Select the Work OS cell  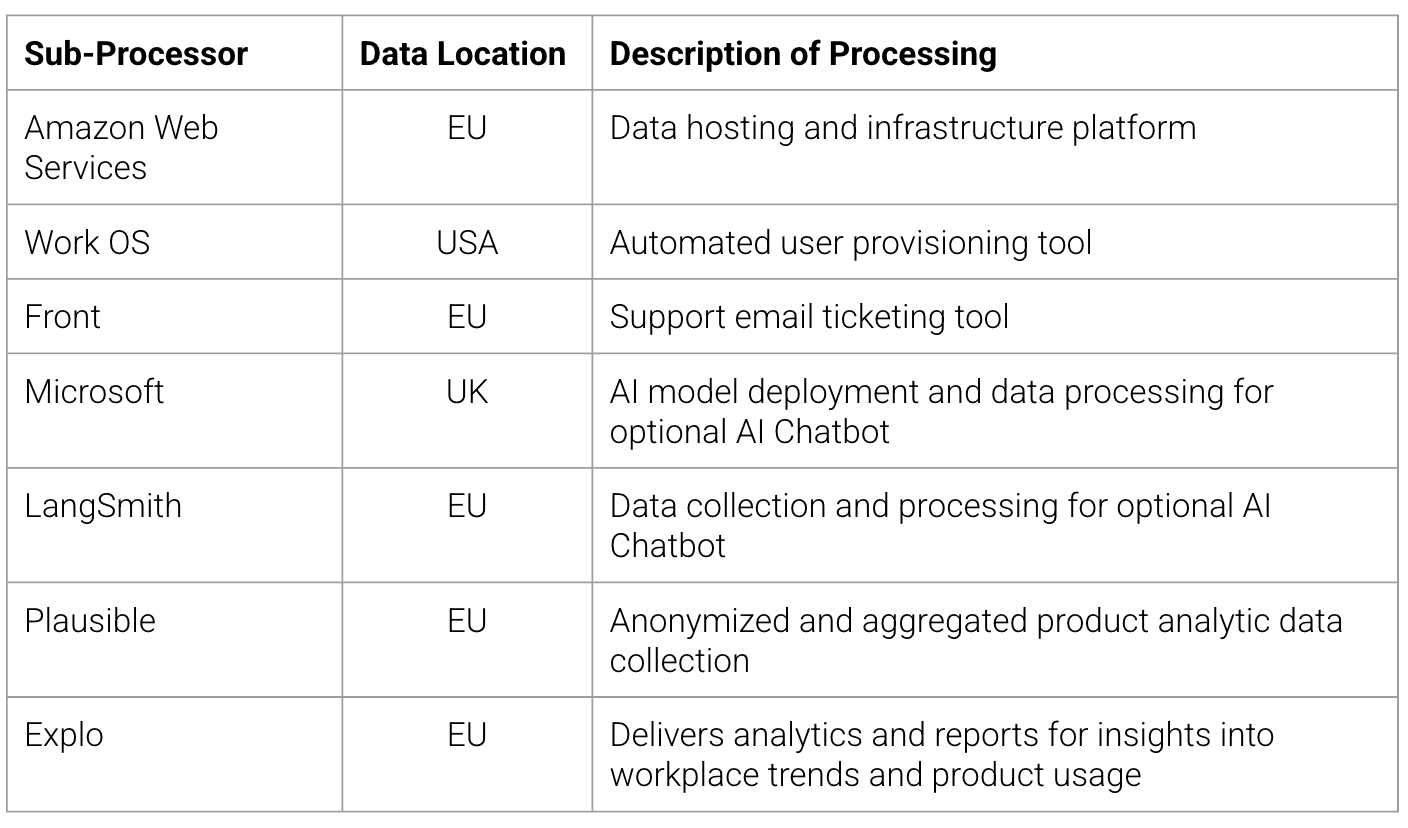point(175,242)
